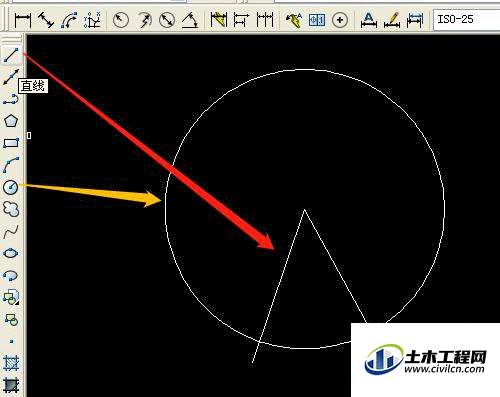Select the Polygon tool
Screen dimensions: 500x397
[x=11, y=121]
